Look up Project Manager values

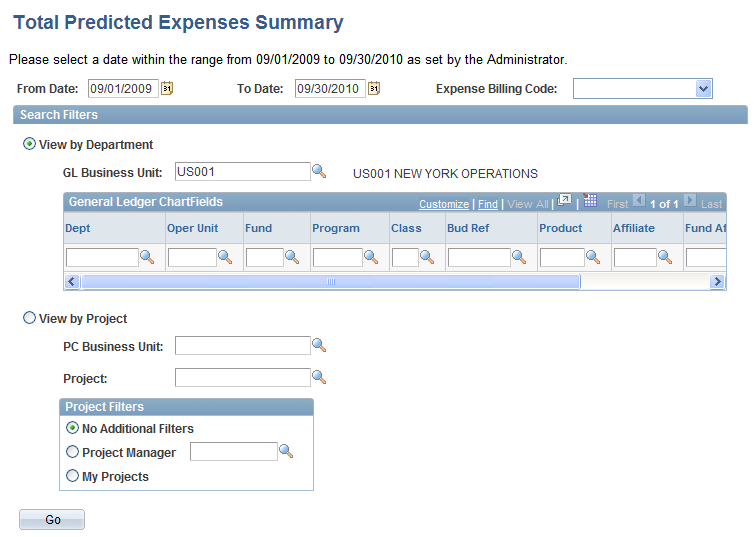[x=286, y=451]
